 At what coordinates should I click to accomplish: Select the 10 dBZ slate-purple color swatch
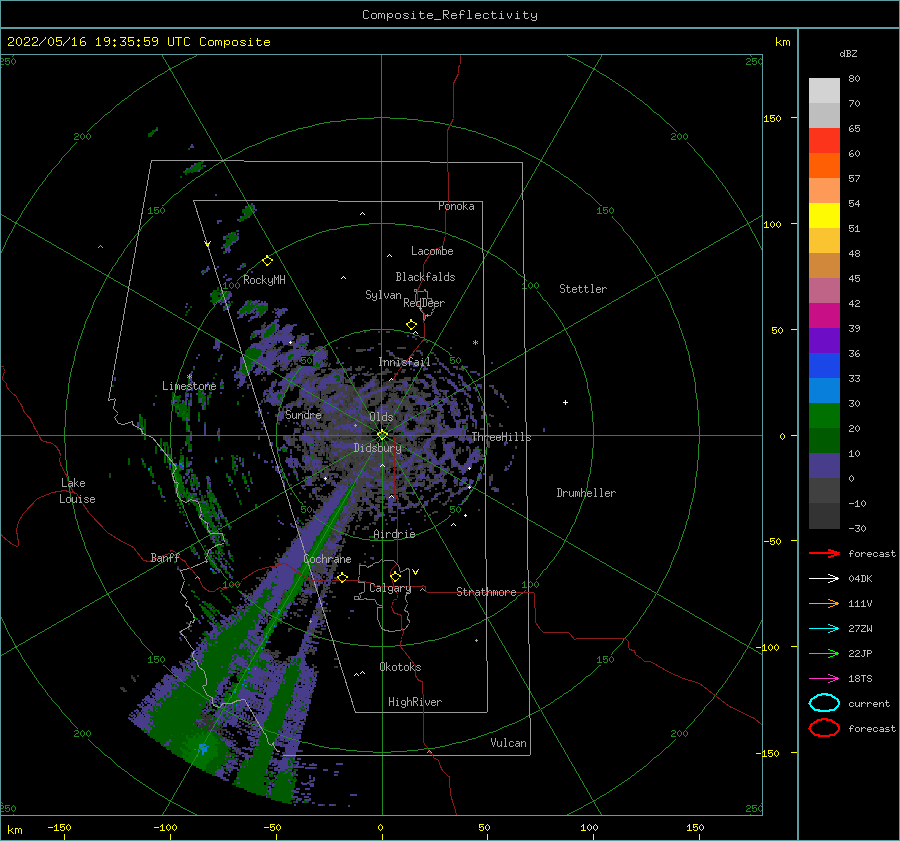(x=824, y=466)
